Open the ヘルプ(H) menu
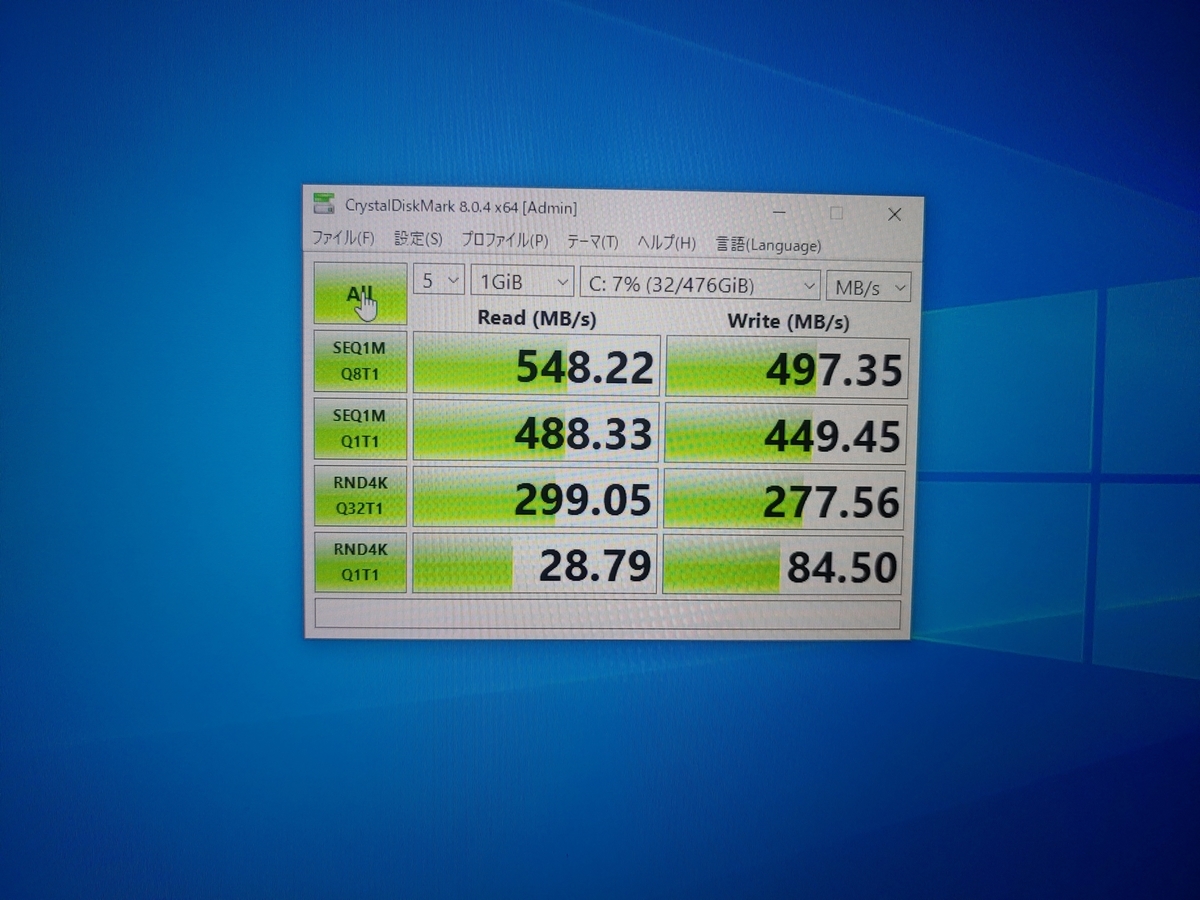Viewport: 1200px width, 900px height. click(666, 243)
